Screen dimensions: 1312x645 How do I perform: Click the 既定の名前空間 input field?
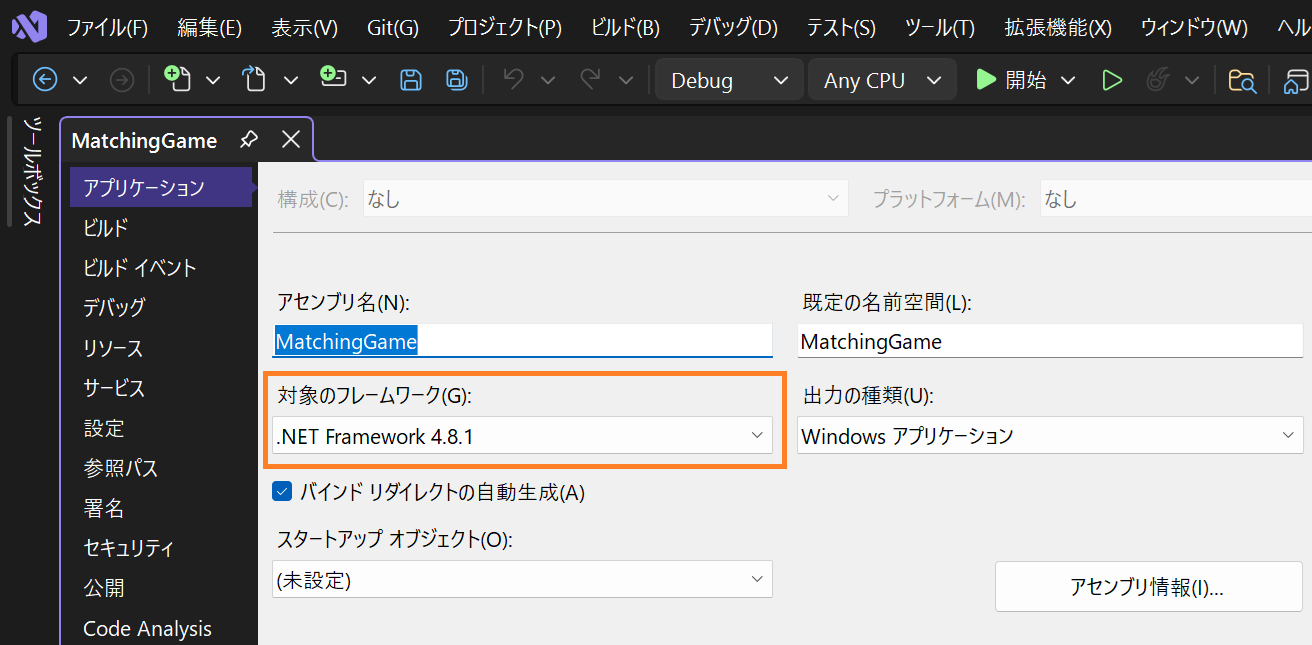(x=1050, y=341)
